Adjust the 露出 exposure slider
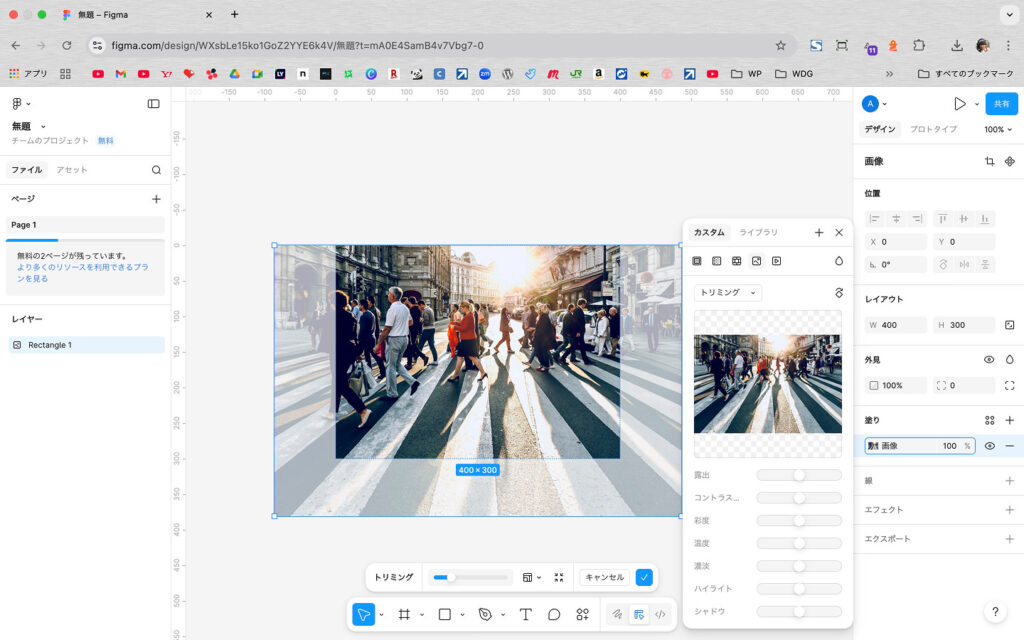1024x640 pixels. coord(798,475)
